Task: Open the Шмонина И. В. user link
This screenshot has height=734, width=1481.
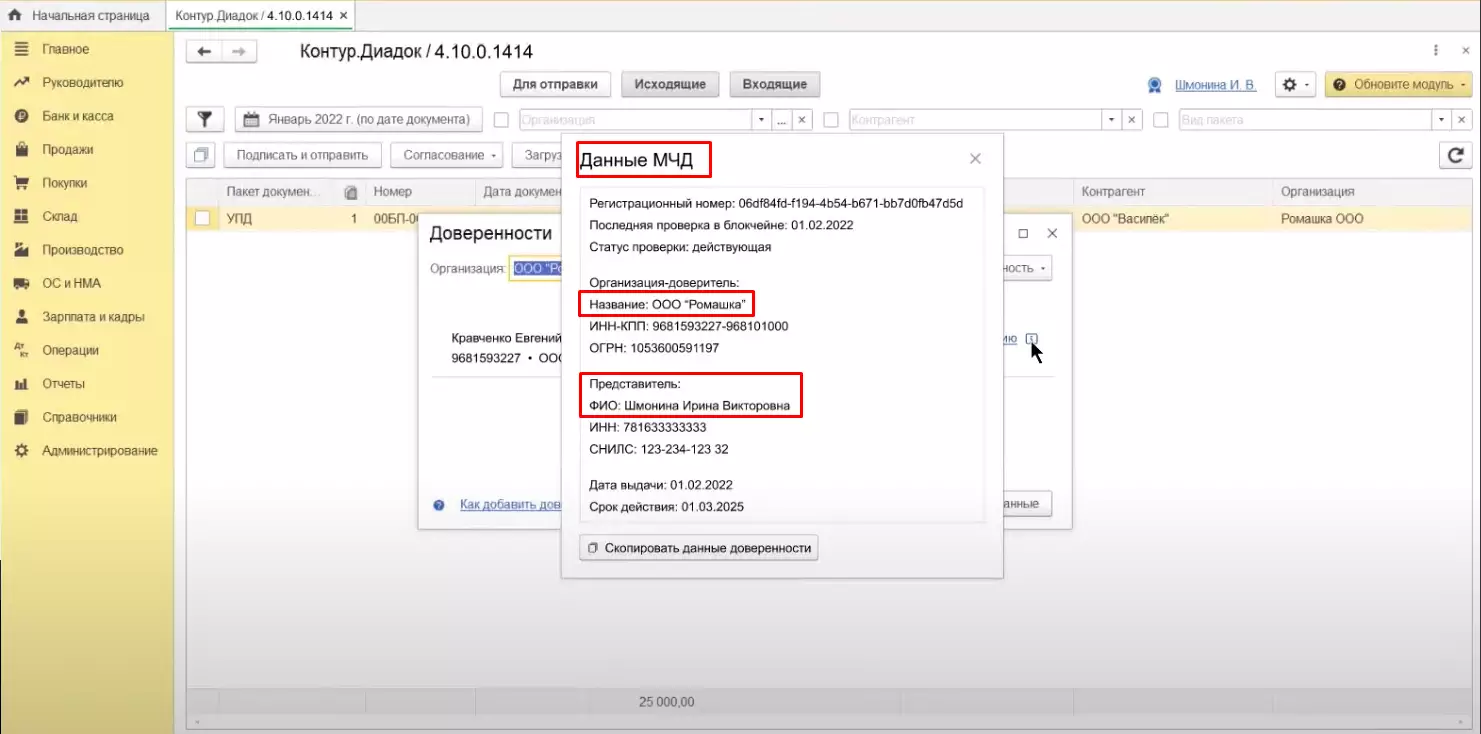Action: click(x=1215, y=85)
